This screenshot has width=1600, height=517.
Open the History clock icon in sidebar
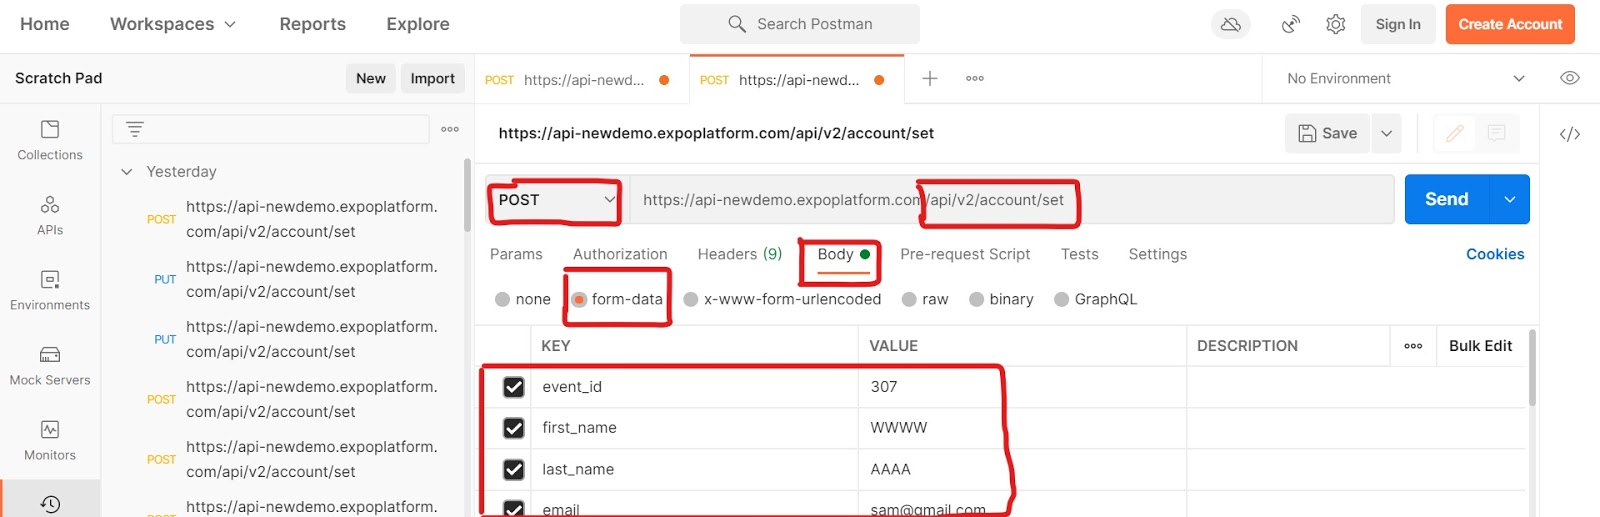click(x=50, y=505)
